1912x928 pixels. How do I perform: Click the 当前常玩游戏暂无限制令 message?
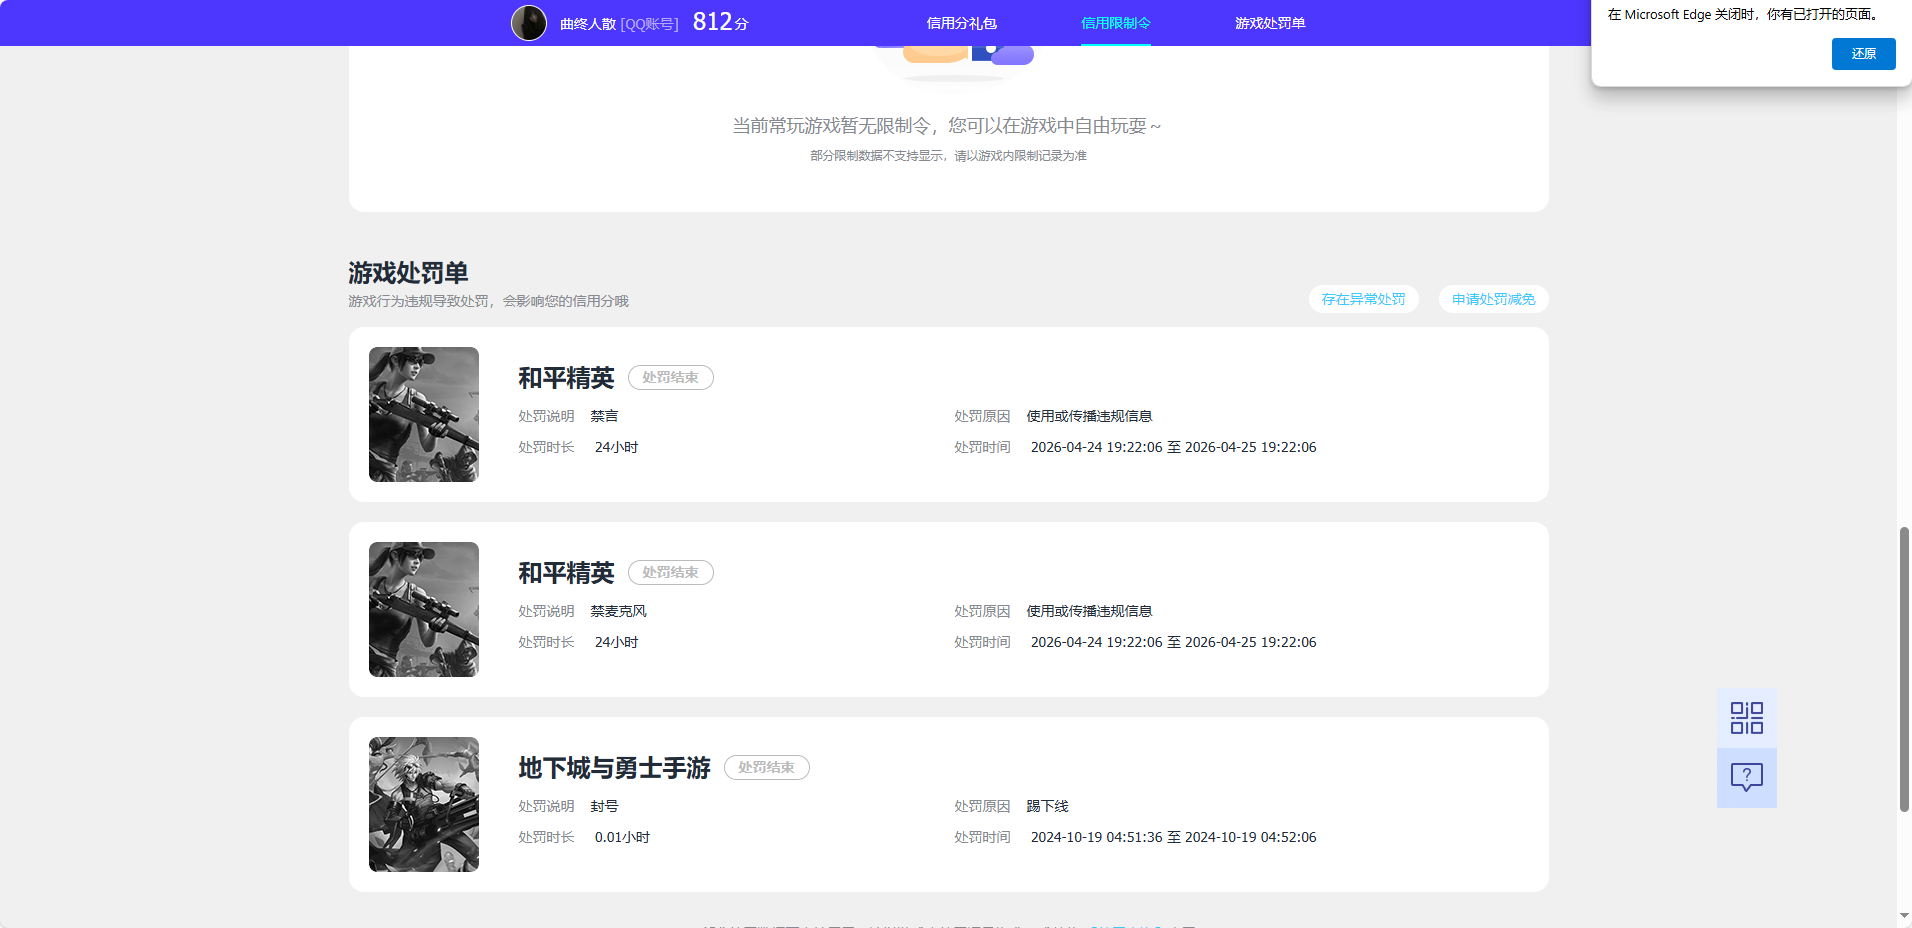[x=947, y=126]
